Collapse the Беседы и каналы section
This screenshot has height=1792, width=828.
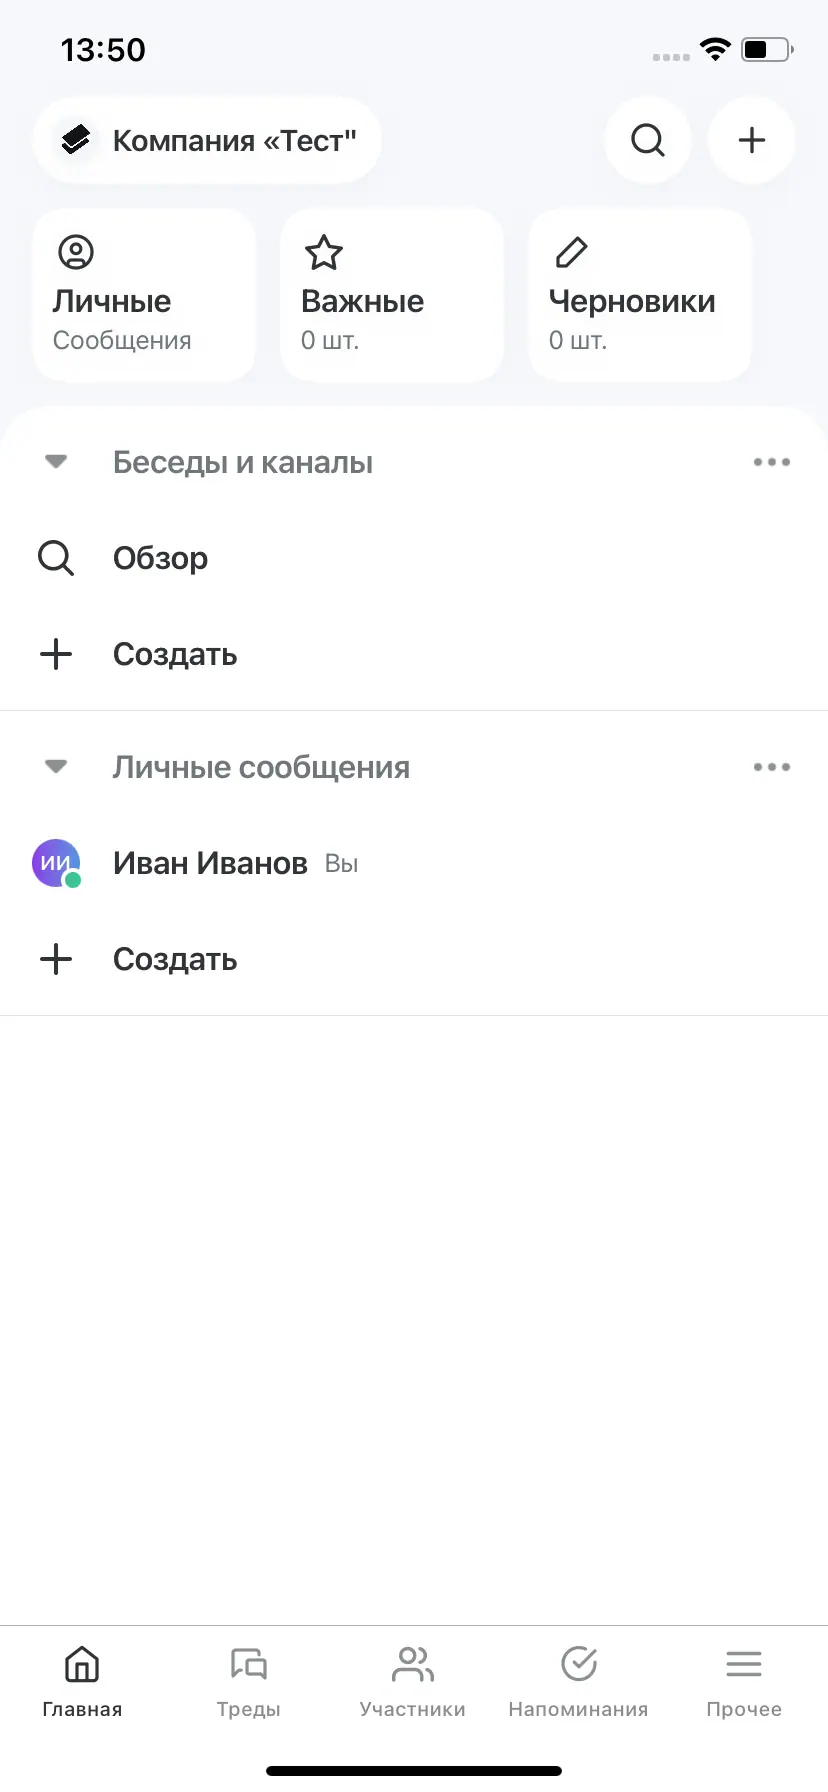(56, 462)
